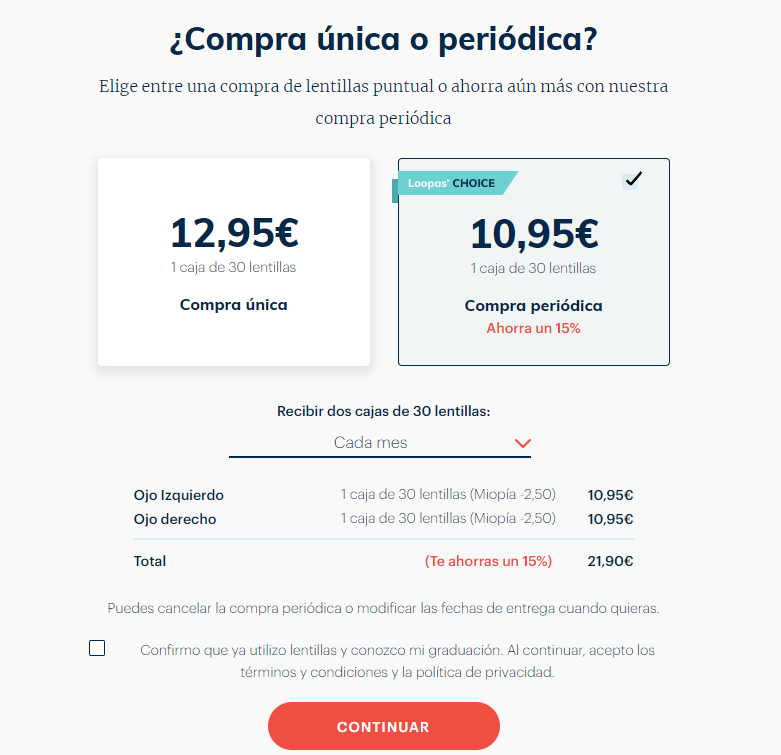Click the "Ahorra un 15%" text
781x755 pixels.
click(x=533, y=328)
